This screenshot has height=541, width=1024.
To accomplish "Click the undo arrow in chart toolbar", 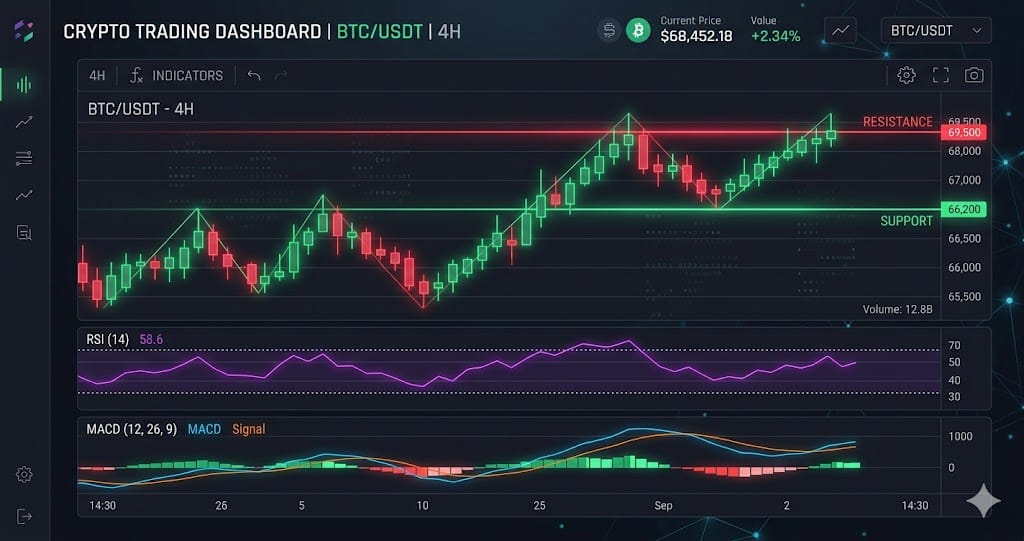I will point(254,76).
